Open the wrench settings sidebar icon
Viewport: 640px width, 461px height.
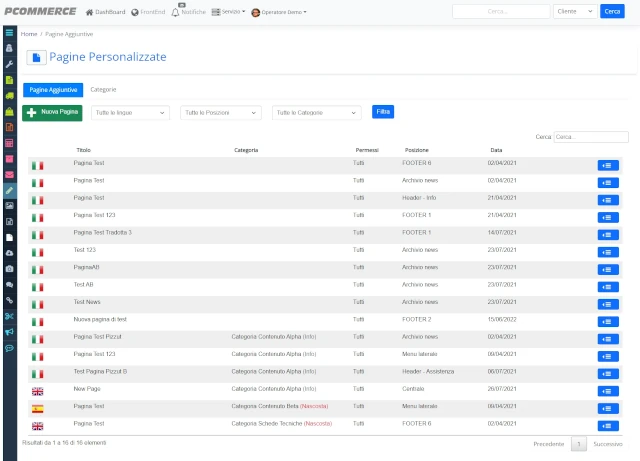click(x=9, y=64)
